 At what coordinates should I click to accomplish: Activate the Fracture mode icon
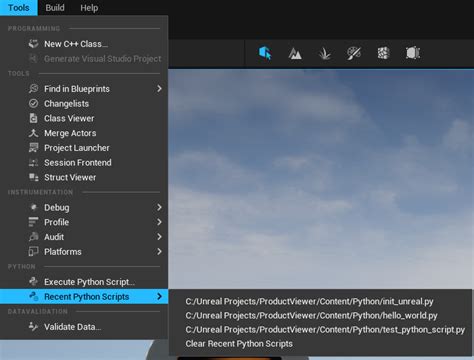pyautogui.click(x=383, y=53)
